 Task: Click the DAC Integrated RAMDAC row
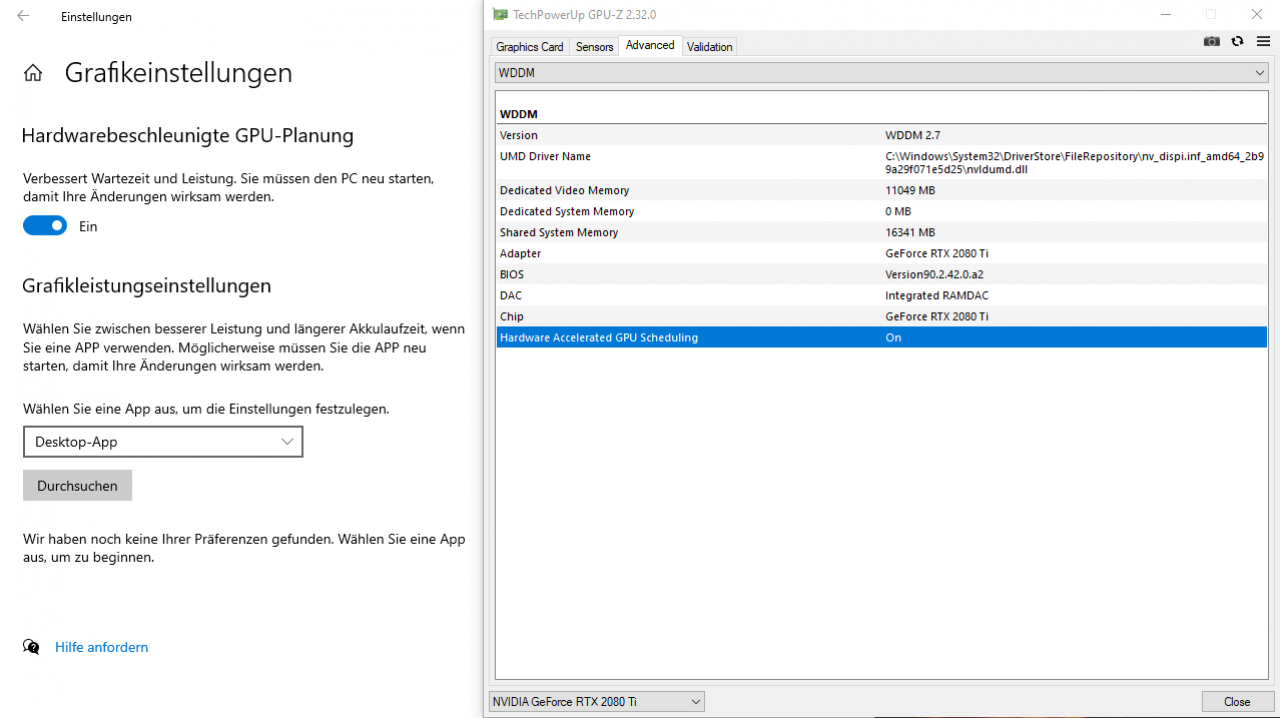881,295
